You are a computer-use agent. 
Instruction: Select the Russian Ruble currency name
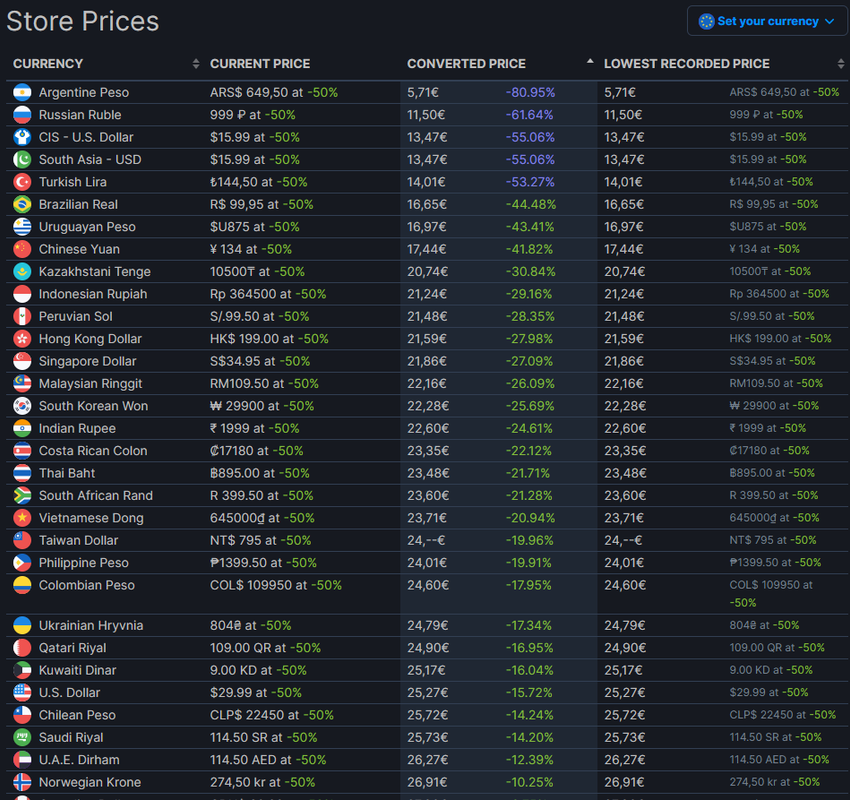click(80, 115)
